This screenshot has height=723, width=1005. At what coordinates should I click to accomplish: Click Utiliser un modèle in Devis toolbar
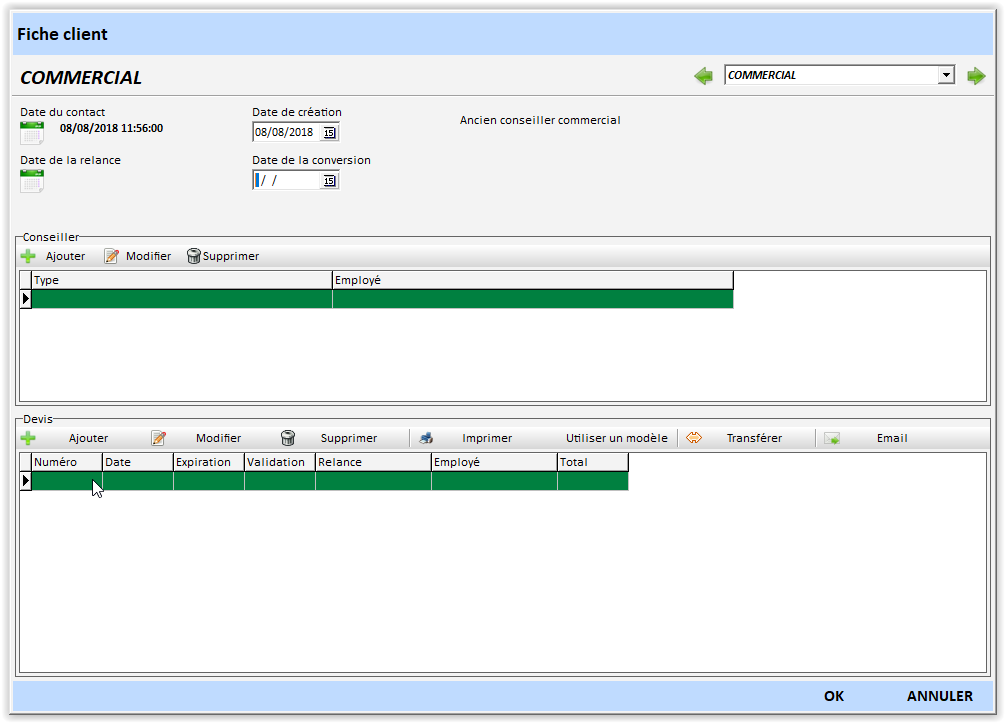point(616,438)
